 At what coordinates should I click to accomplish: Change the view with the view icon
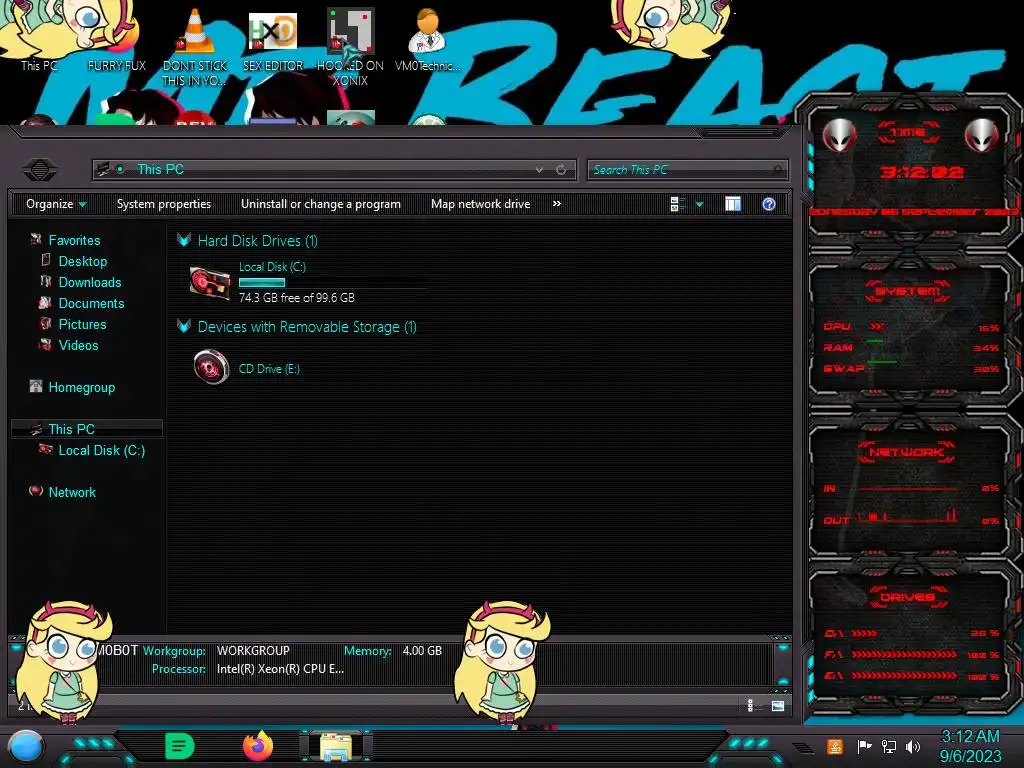pyautogui.click(x=677, y=204)
